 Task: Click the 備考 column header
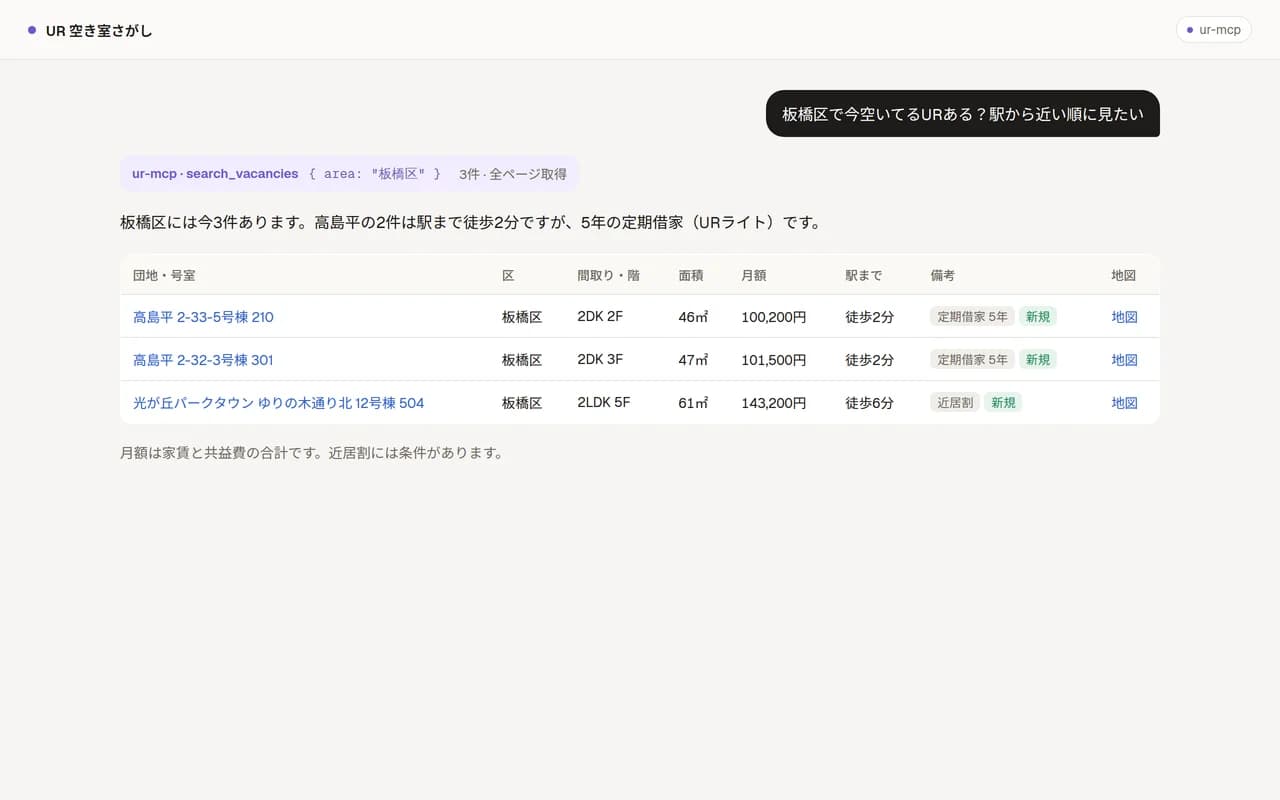(x=943, y=275)
